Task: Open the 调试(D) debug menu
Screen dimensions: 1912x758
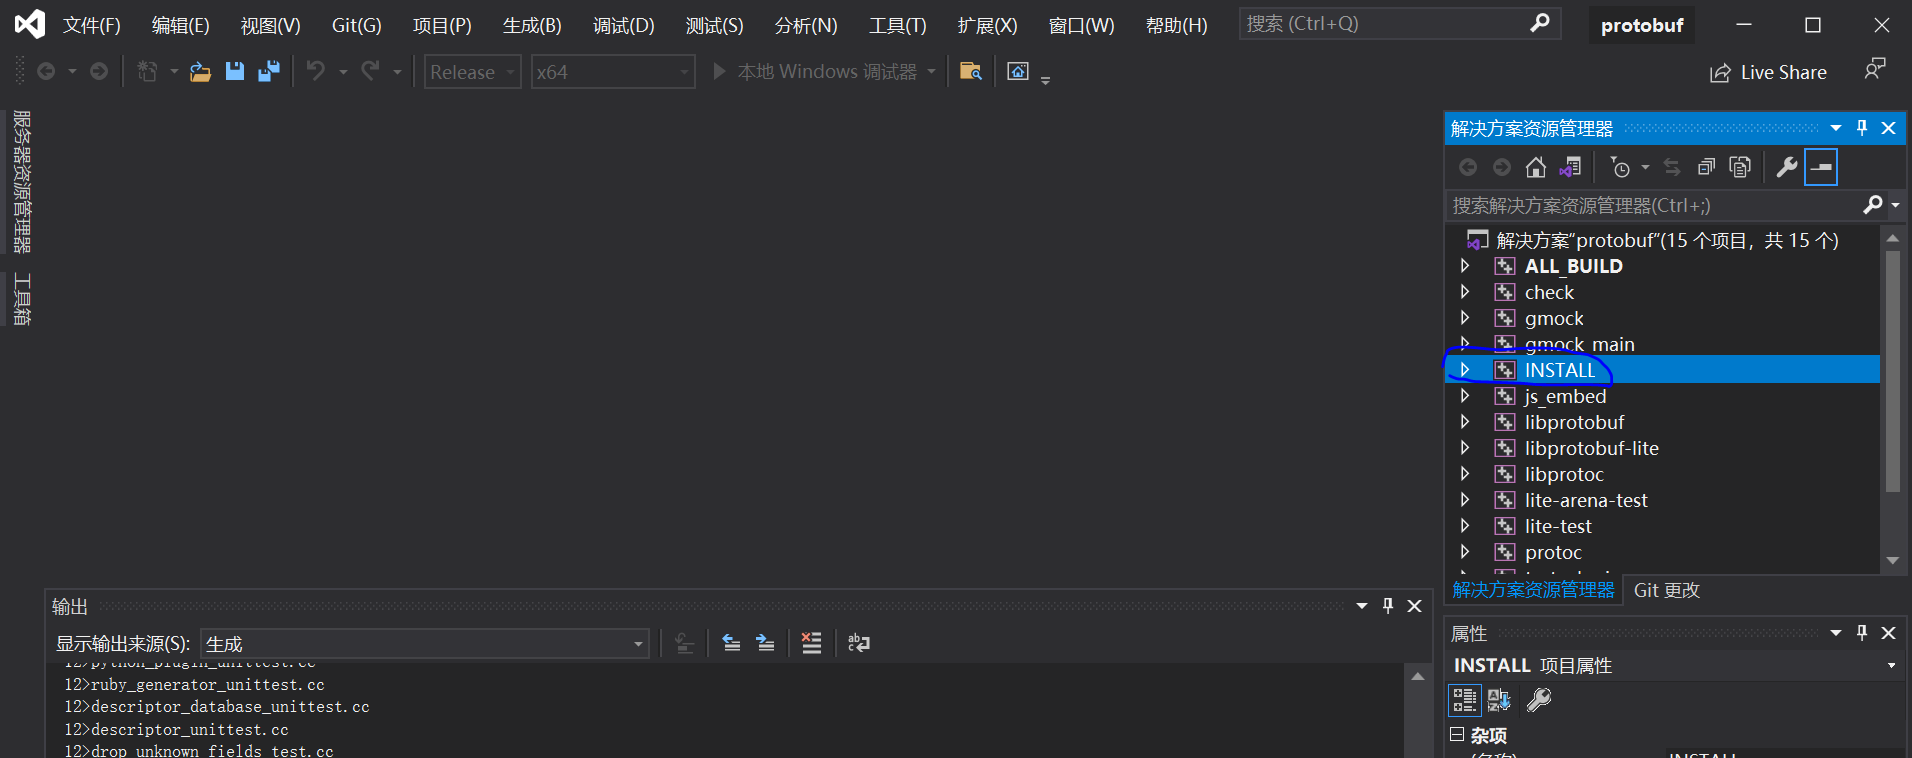Action: point(623,25)
